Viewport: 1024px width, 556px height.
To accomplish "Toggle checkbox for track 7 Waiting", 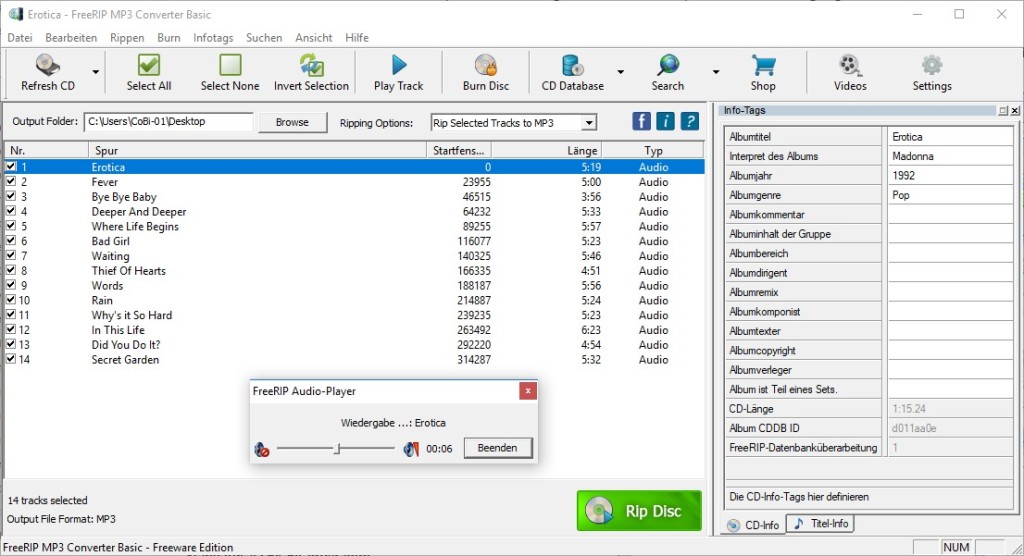I will [x=11, y=256].
